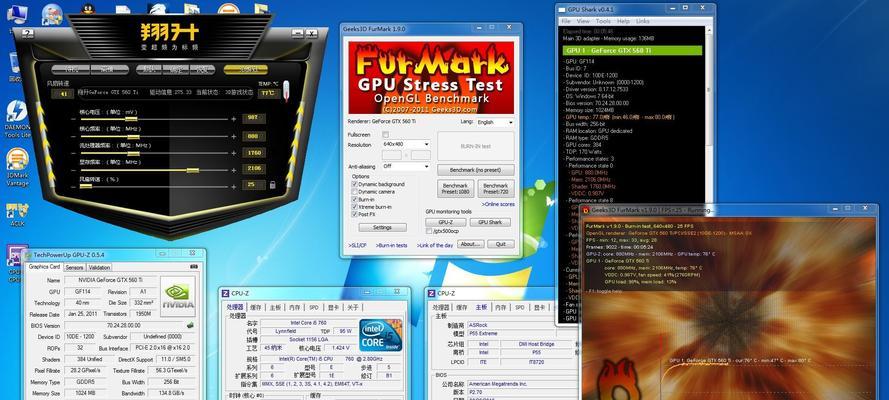Open the Links menu in GPU Shark
889x400 pixels.
click(x=643, y=21)
